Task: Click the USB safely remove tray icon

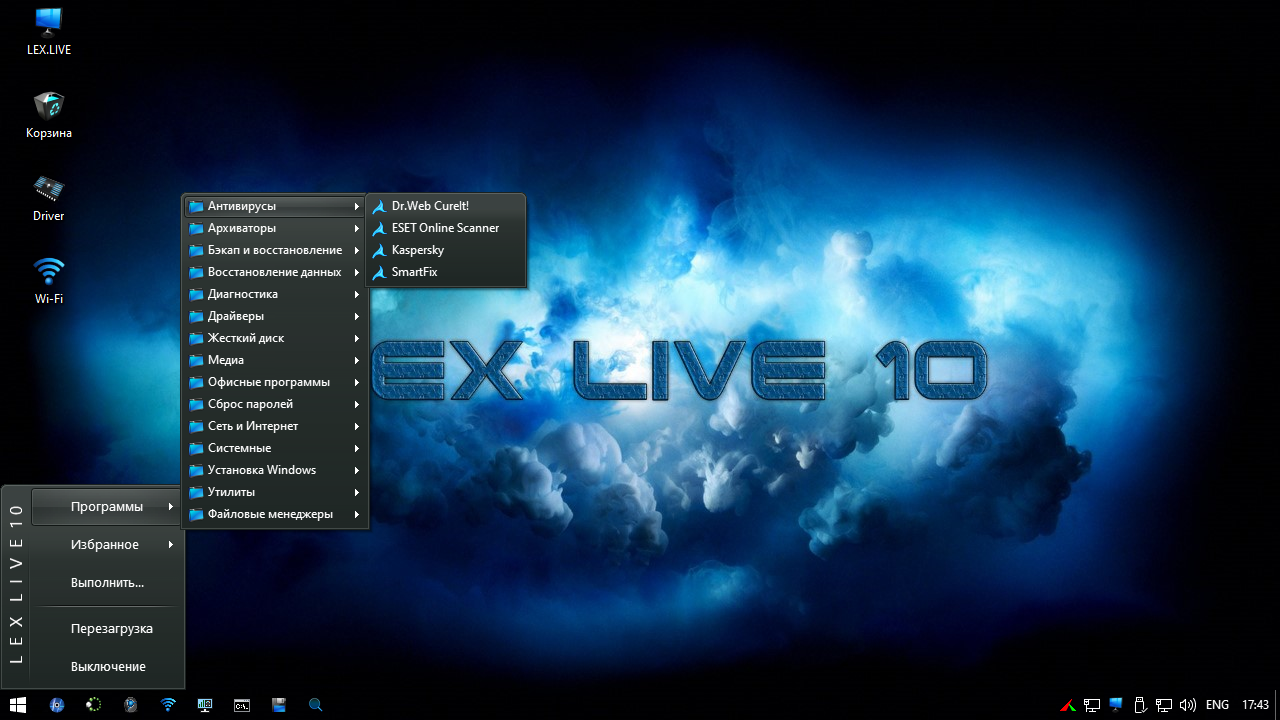Action: point(1140,705)
